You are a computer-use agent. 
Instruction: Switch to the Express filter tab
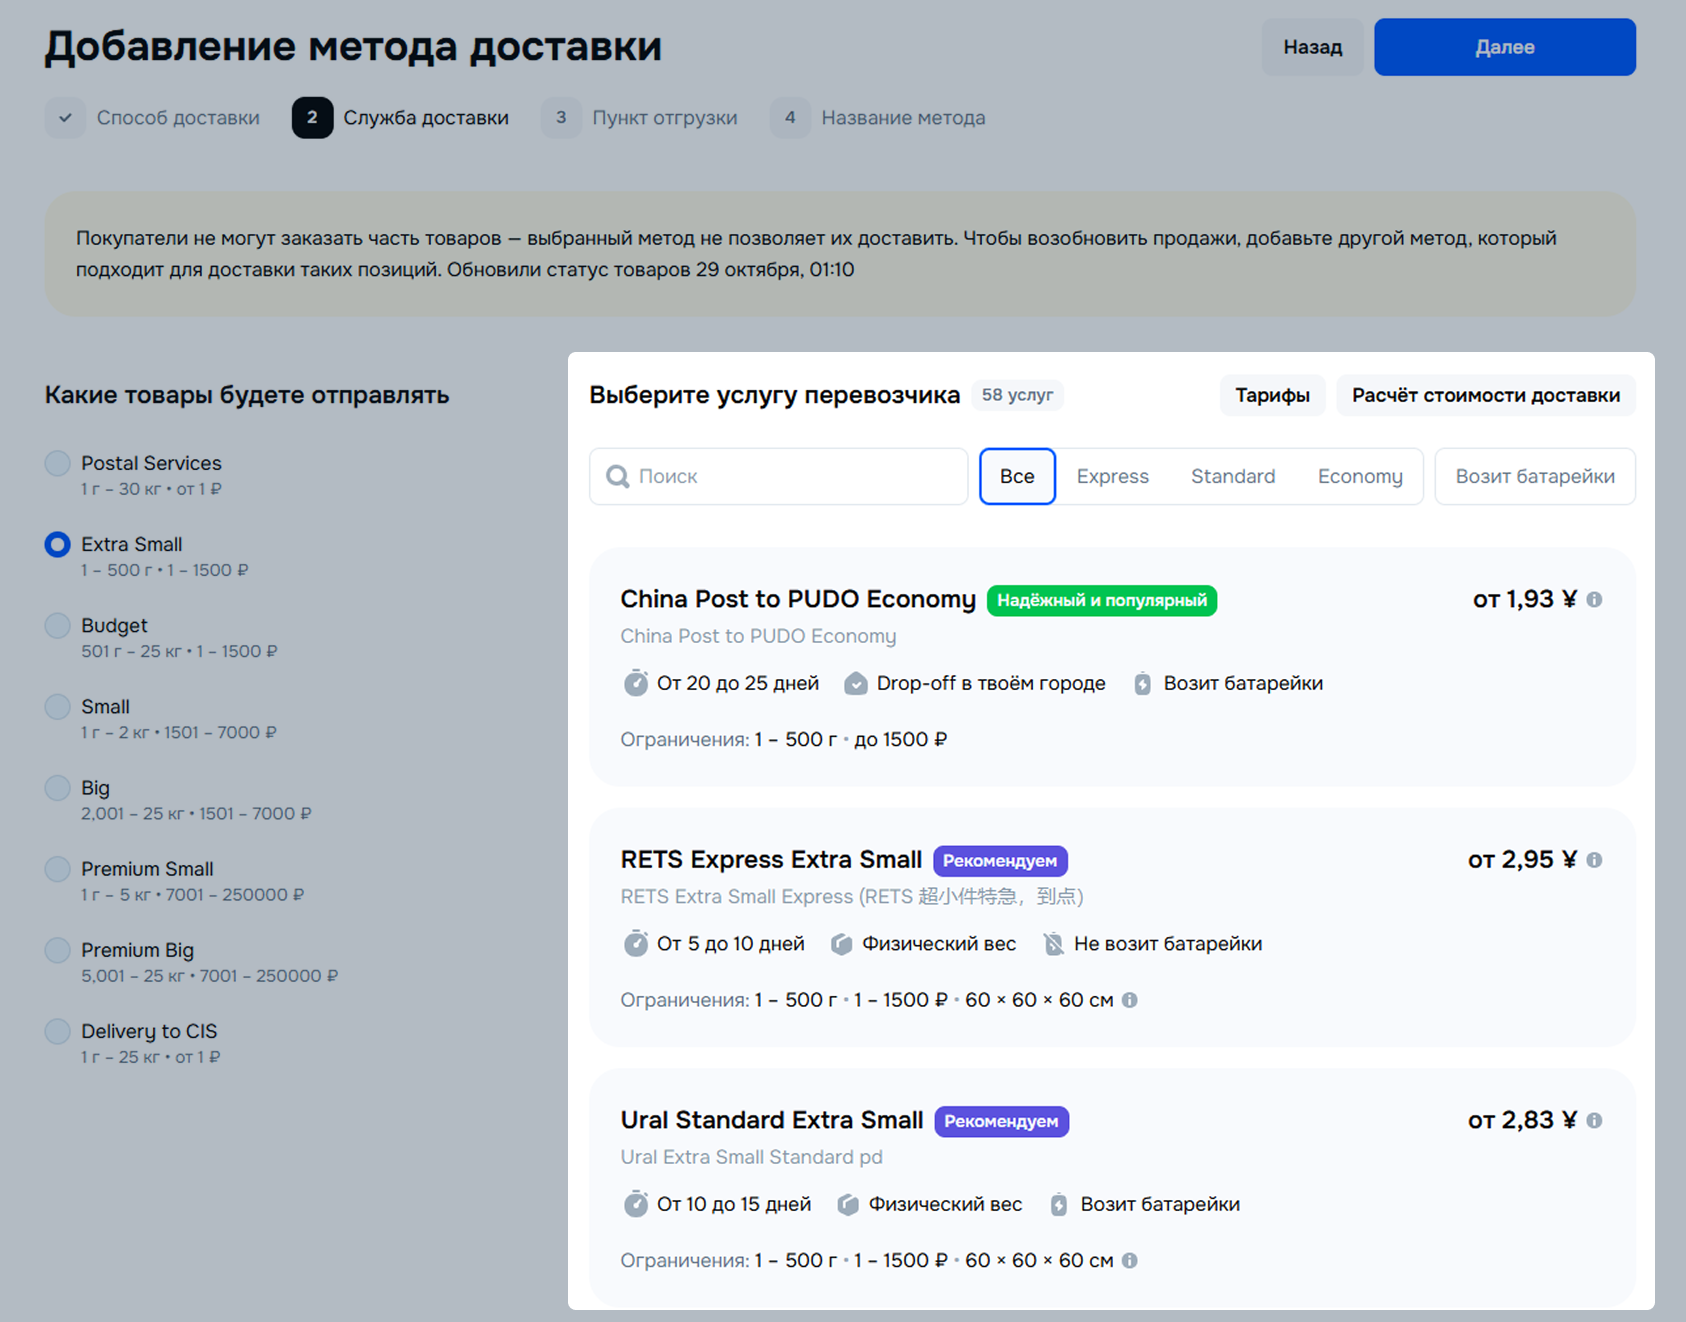(1112, 477)
